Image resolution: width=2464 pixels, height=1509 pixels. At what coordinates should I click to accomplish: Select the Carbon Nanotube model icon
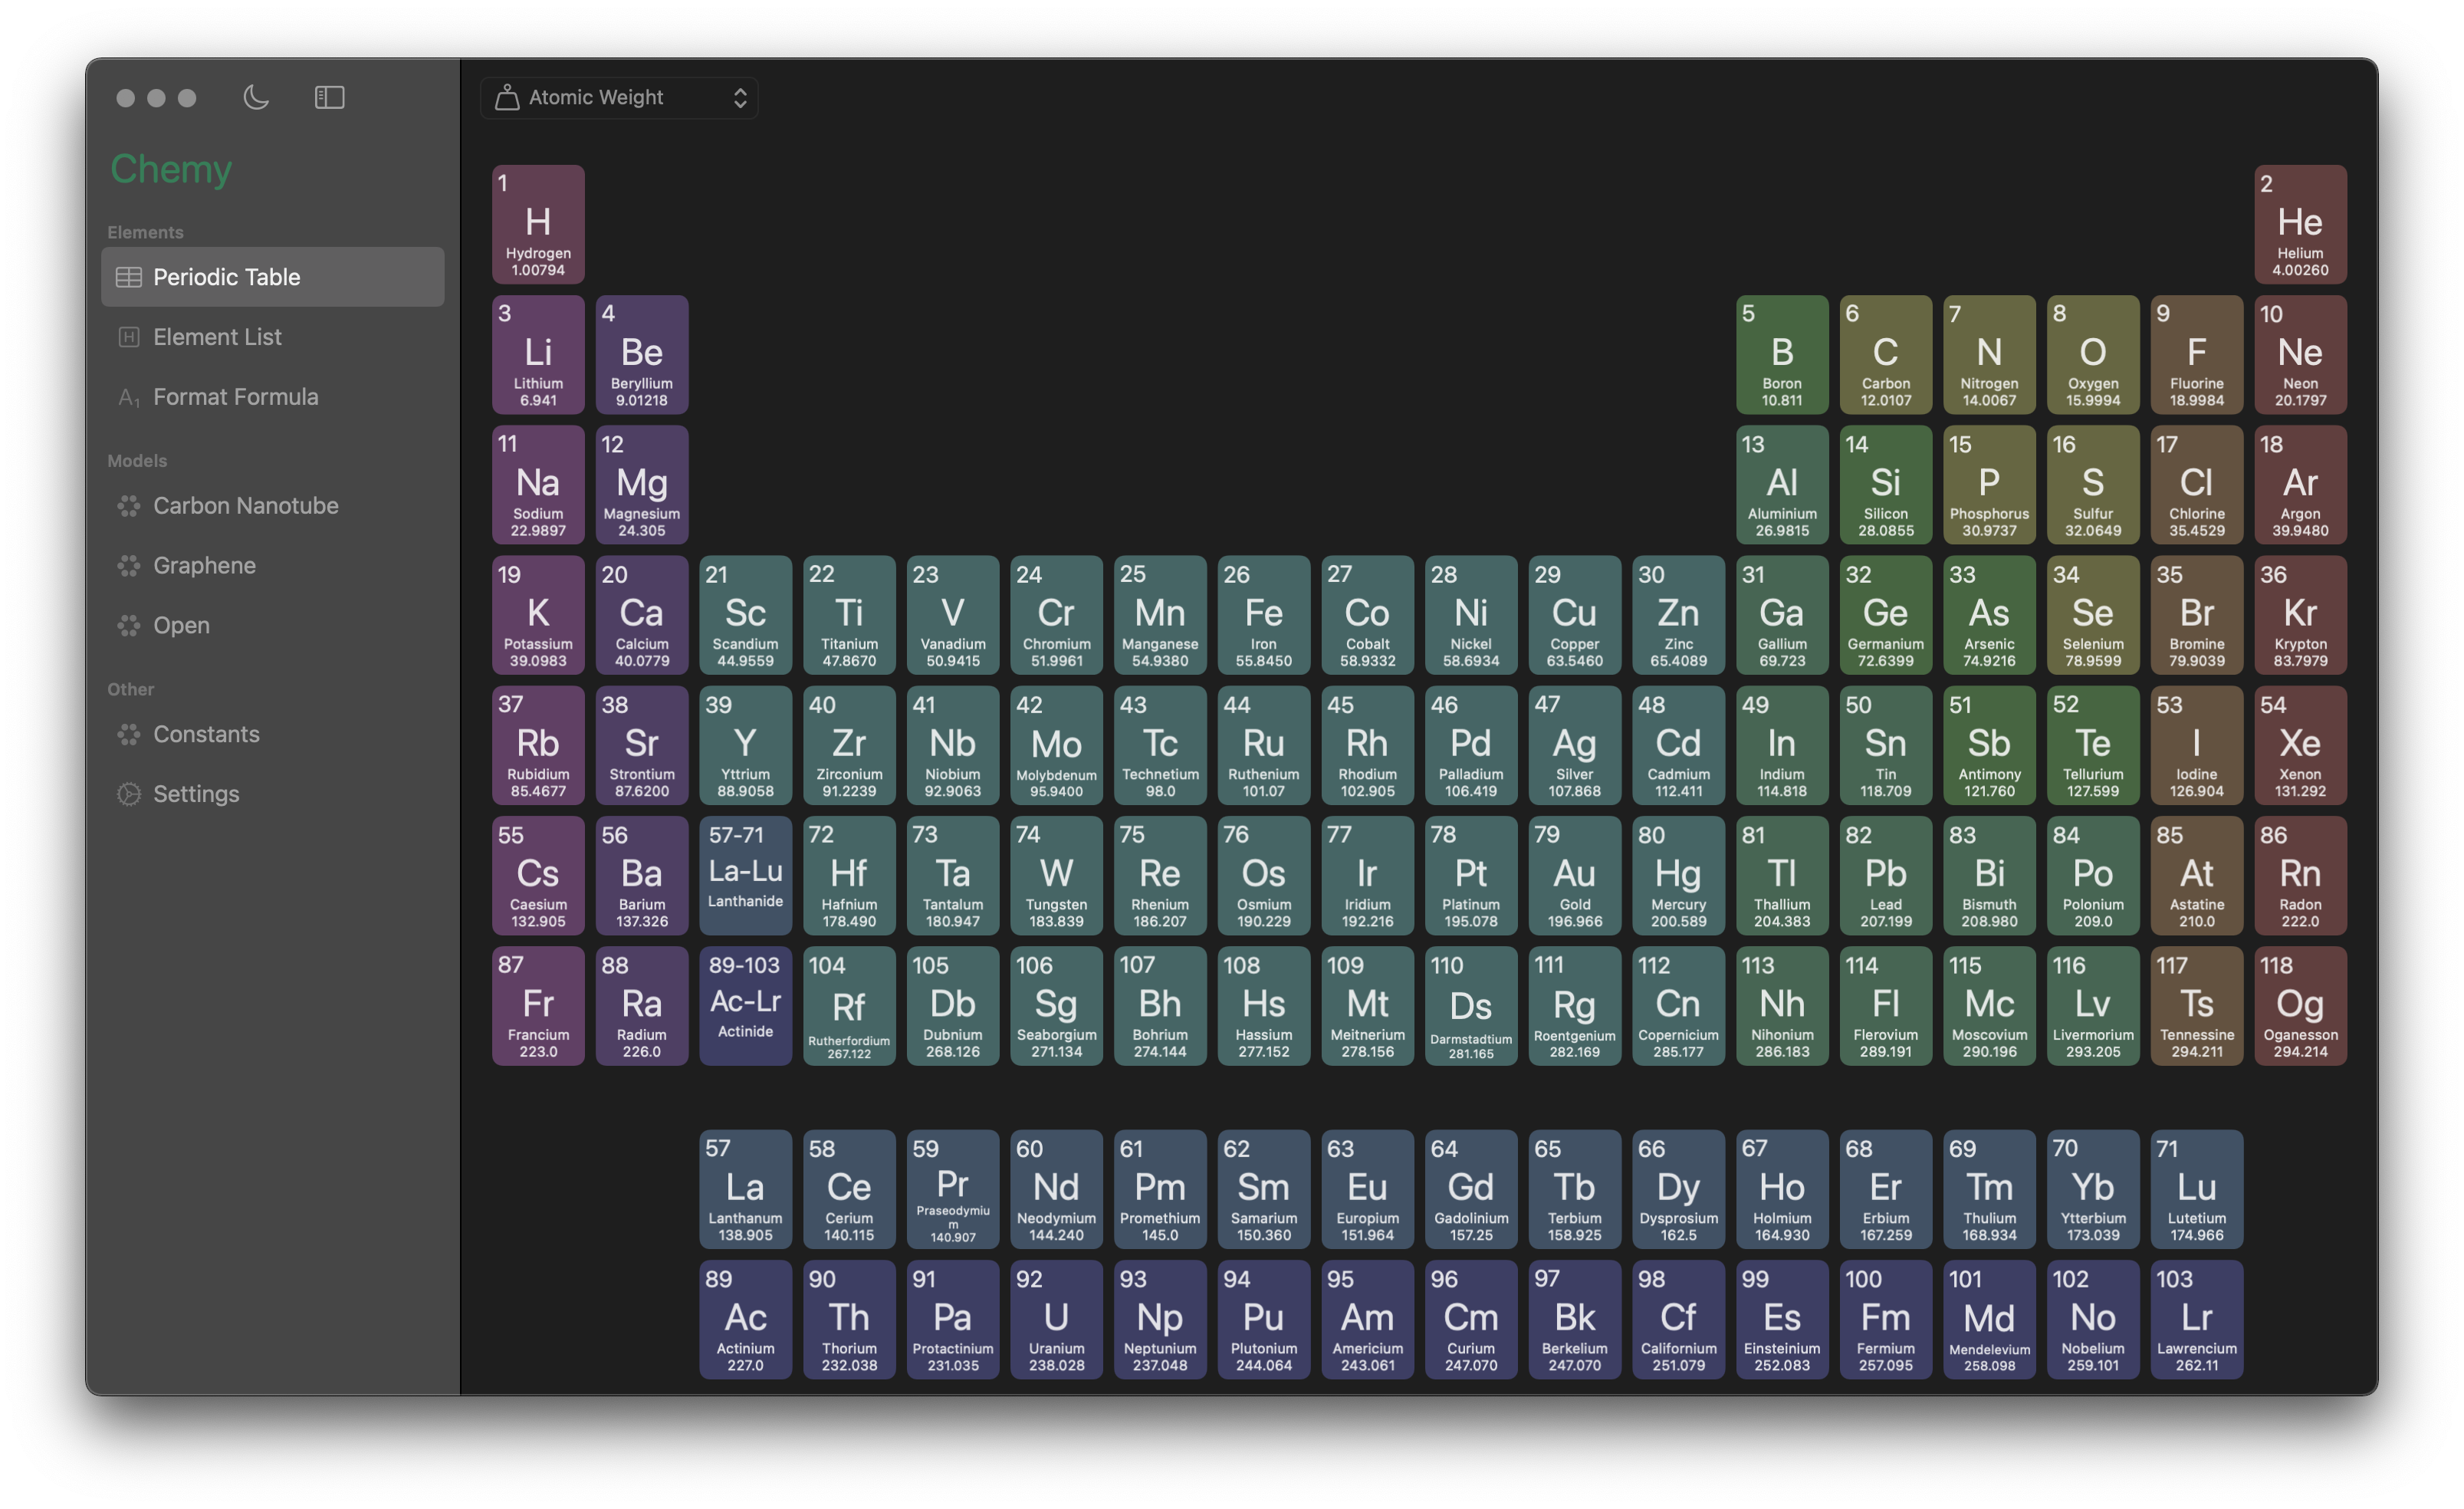[129, 506]
